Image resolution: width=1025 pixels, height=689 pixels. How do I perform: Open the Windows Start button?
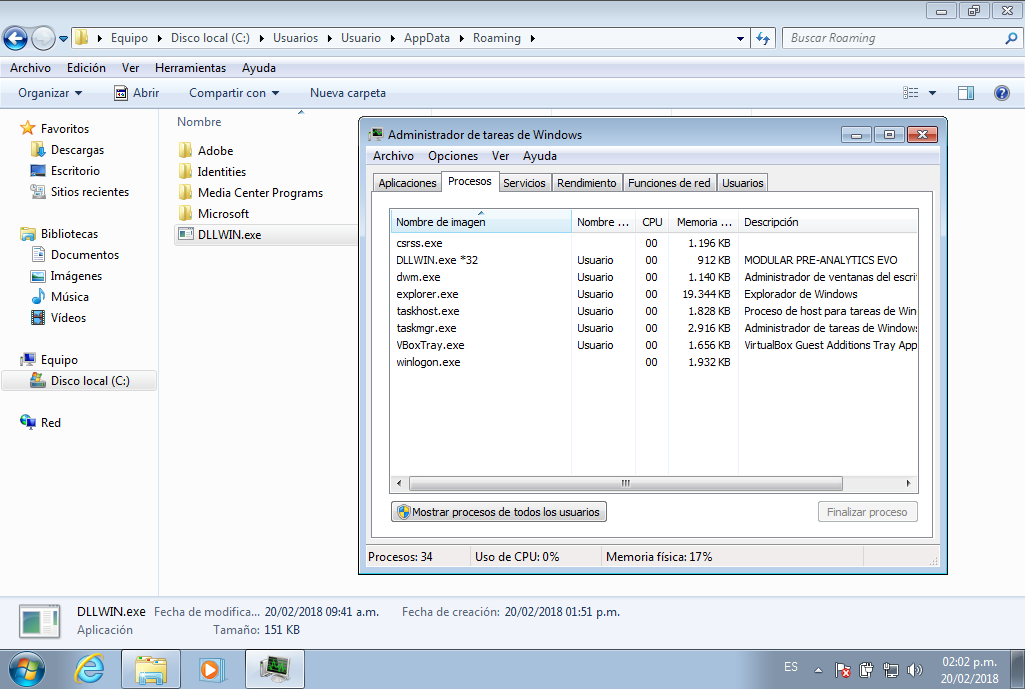25,669
